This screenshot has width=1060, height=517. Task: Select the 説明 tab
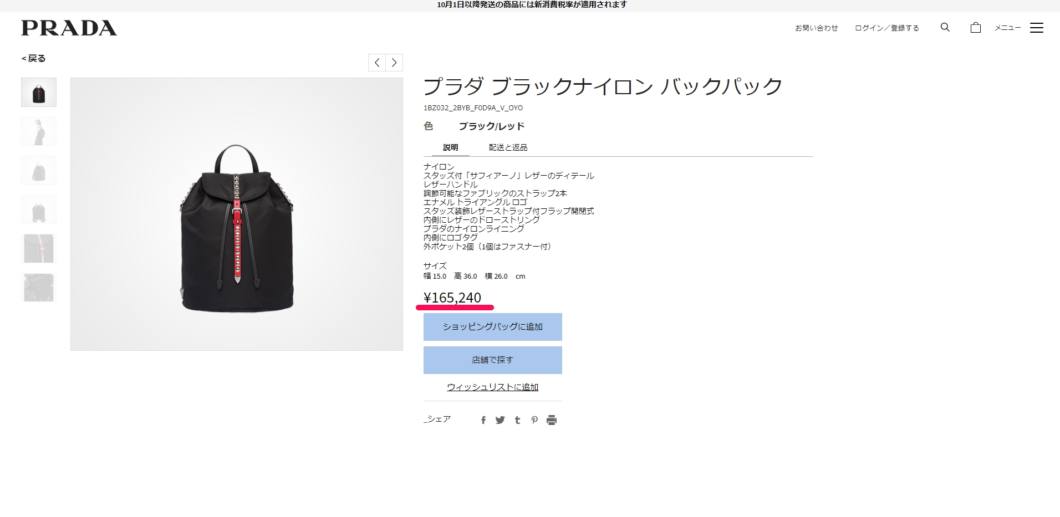[x=450, y=147]
